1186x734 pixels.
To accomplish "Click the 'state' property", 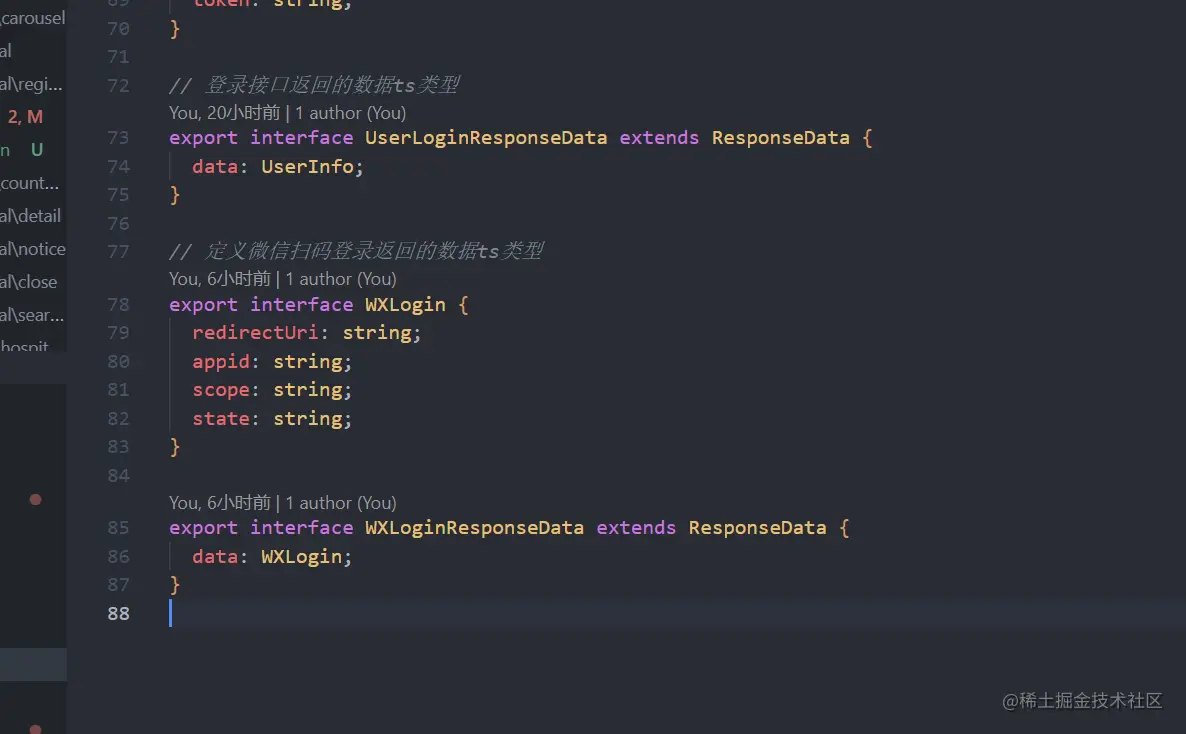I will (x=220, y=418).
